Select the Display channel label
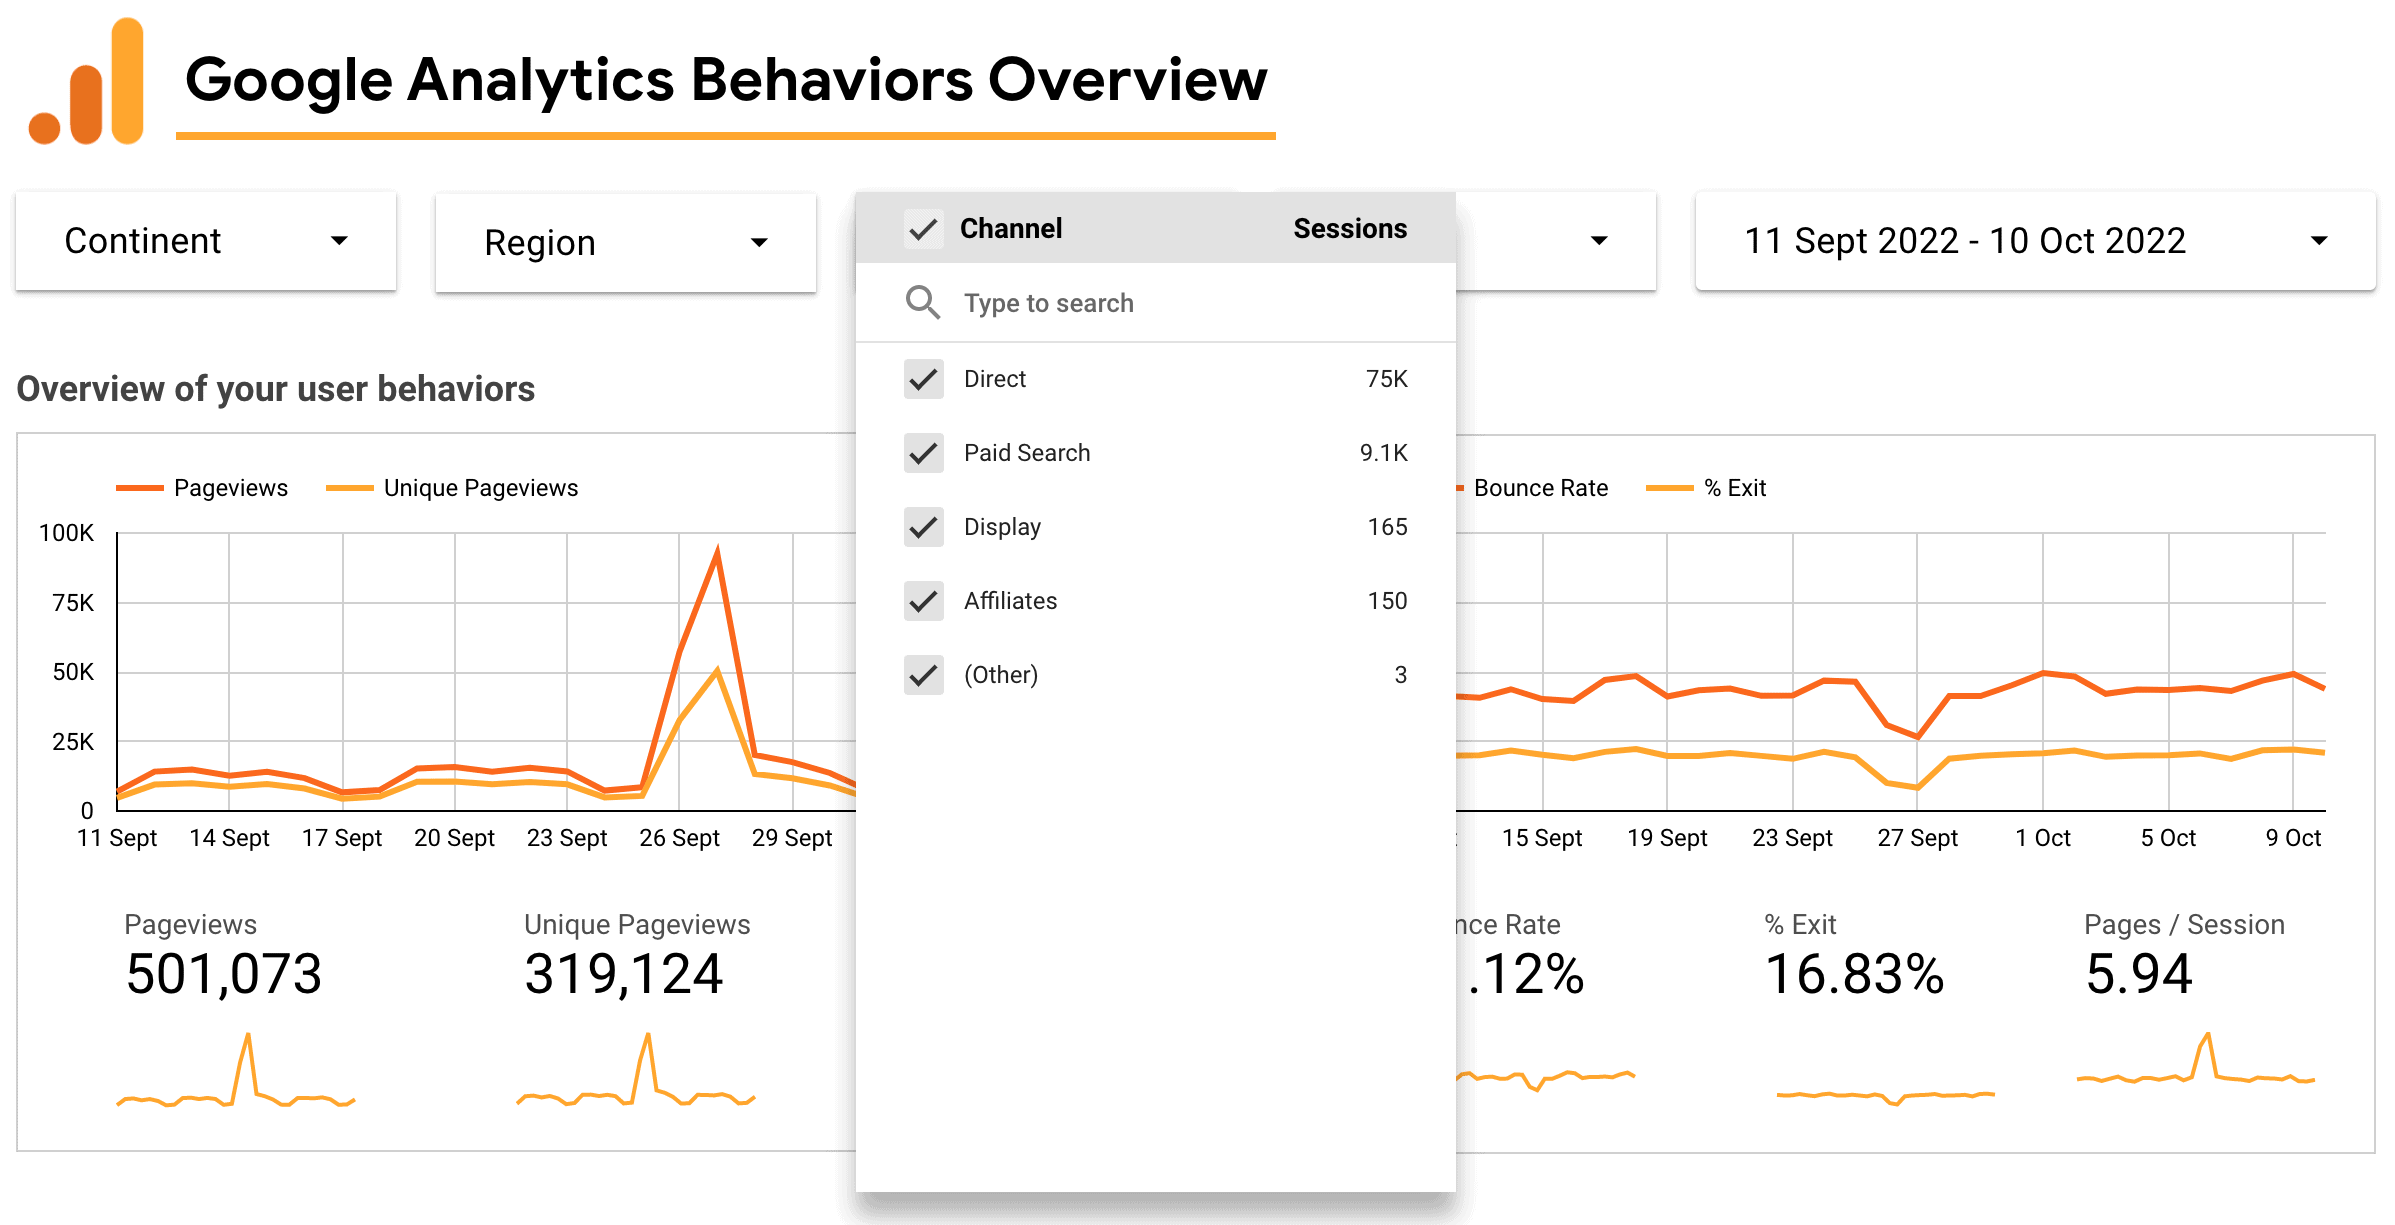2395x1225 pixels. click(x=1002, y=527)
